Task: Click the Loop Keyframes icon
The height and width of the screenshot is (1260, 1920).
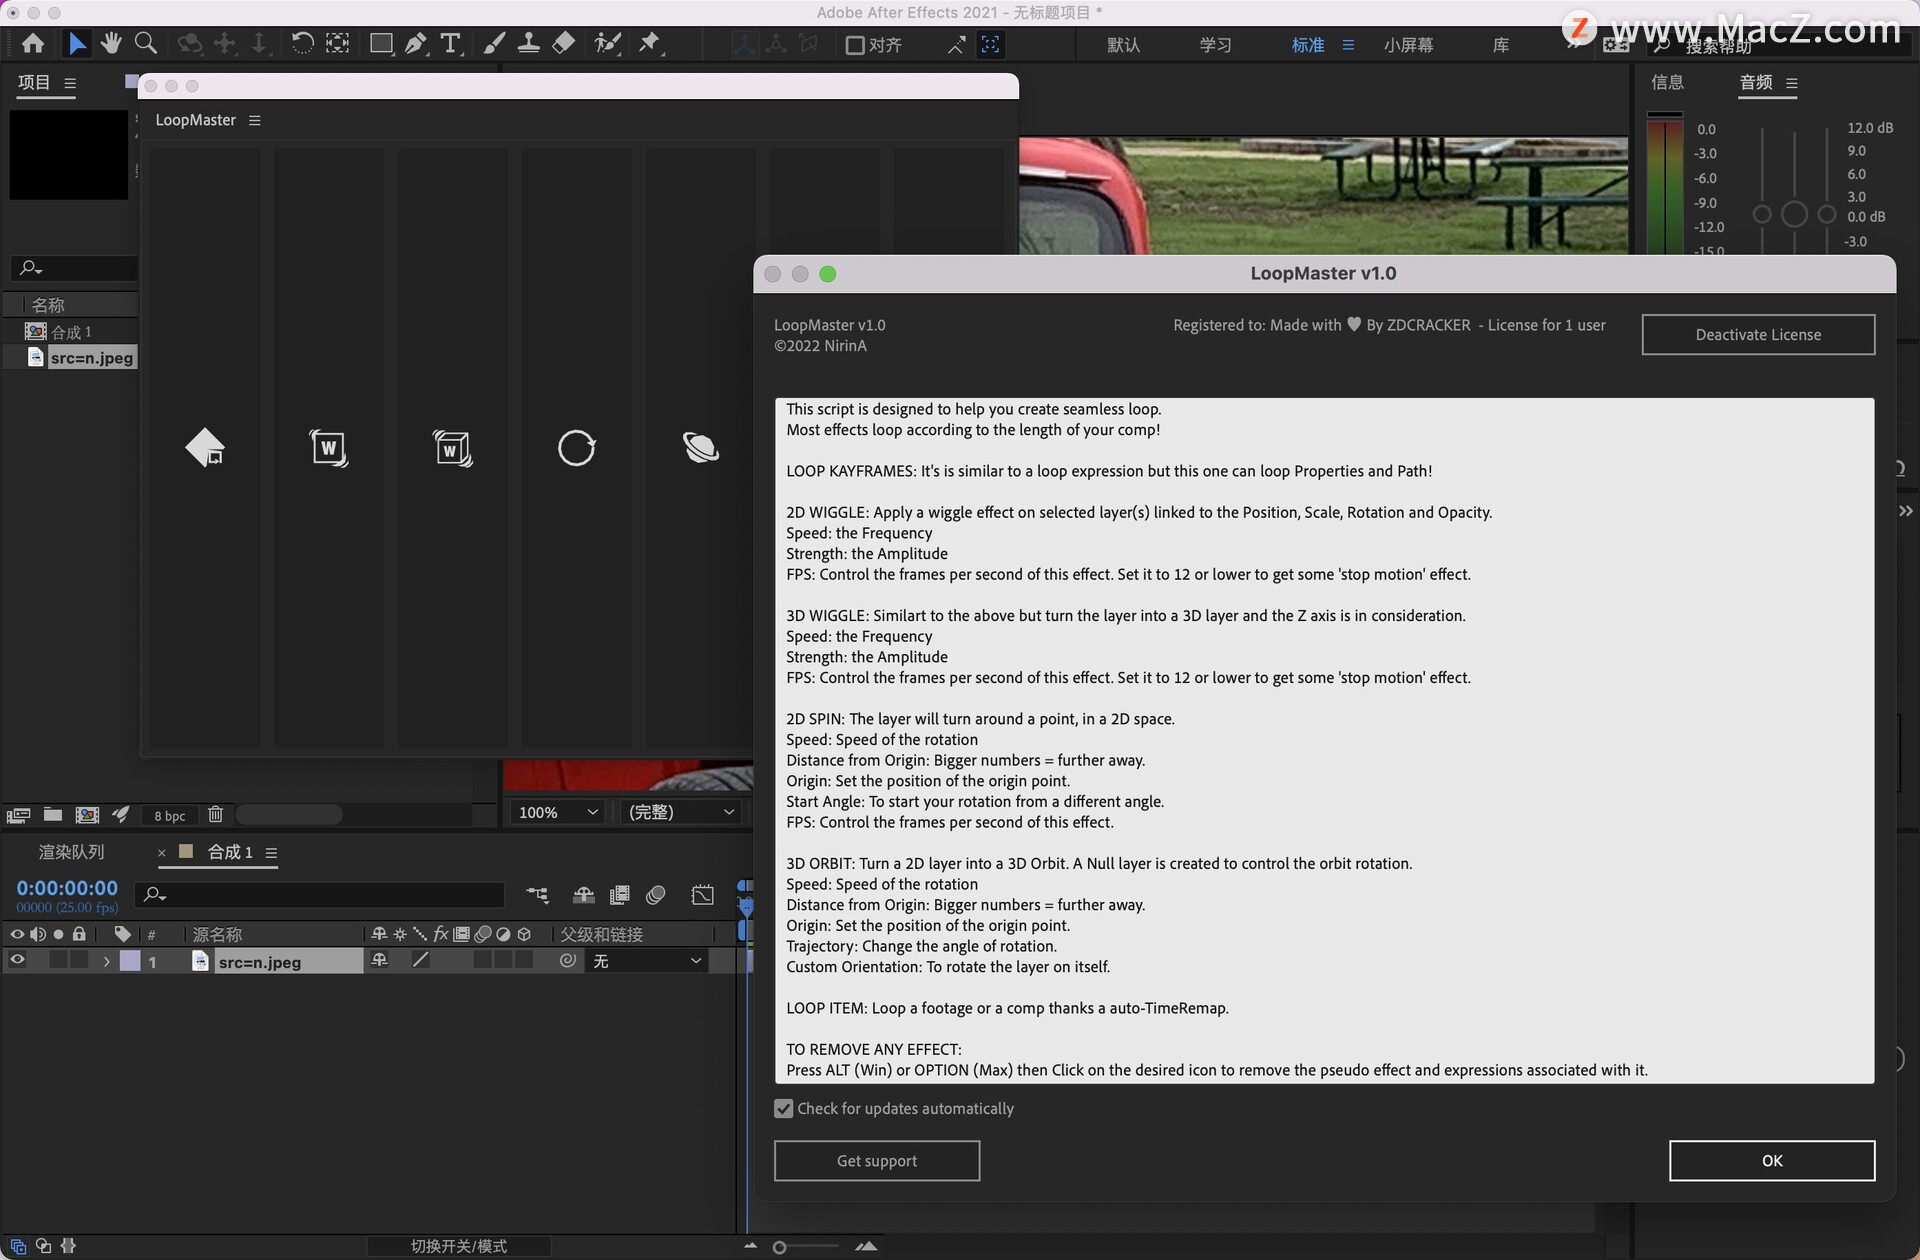Action: click(205, 448)
